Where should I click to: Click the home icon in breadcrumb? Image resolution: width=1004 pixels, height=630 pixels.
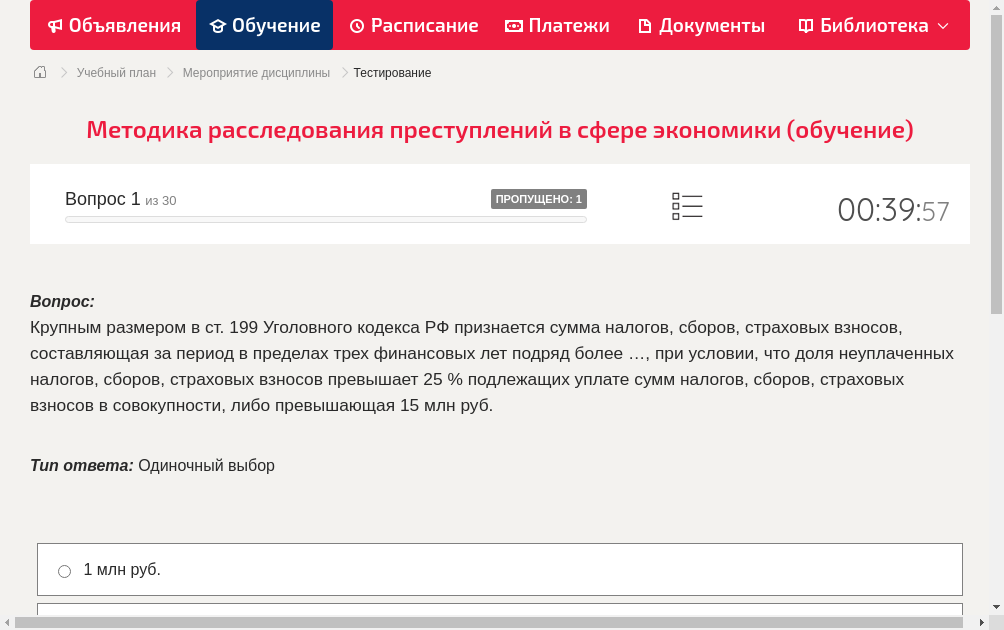(40, 72)
